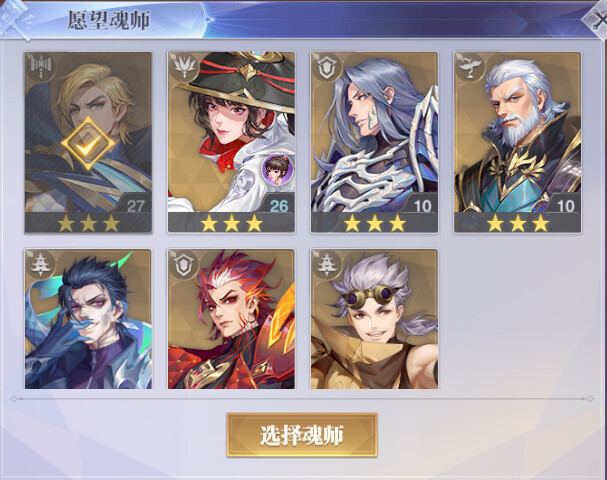Select the long silver-haired armored hero card
The image size is (607, 480).
374,142
